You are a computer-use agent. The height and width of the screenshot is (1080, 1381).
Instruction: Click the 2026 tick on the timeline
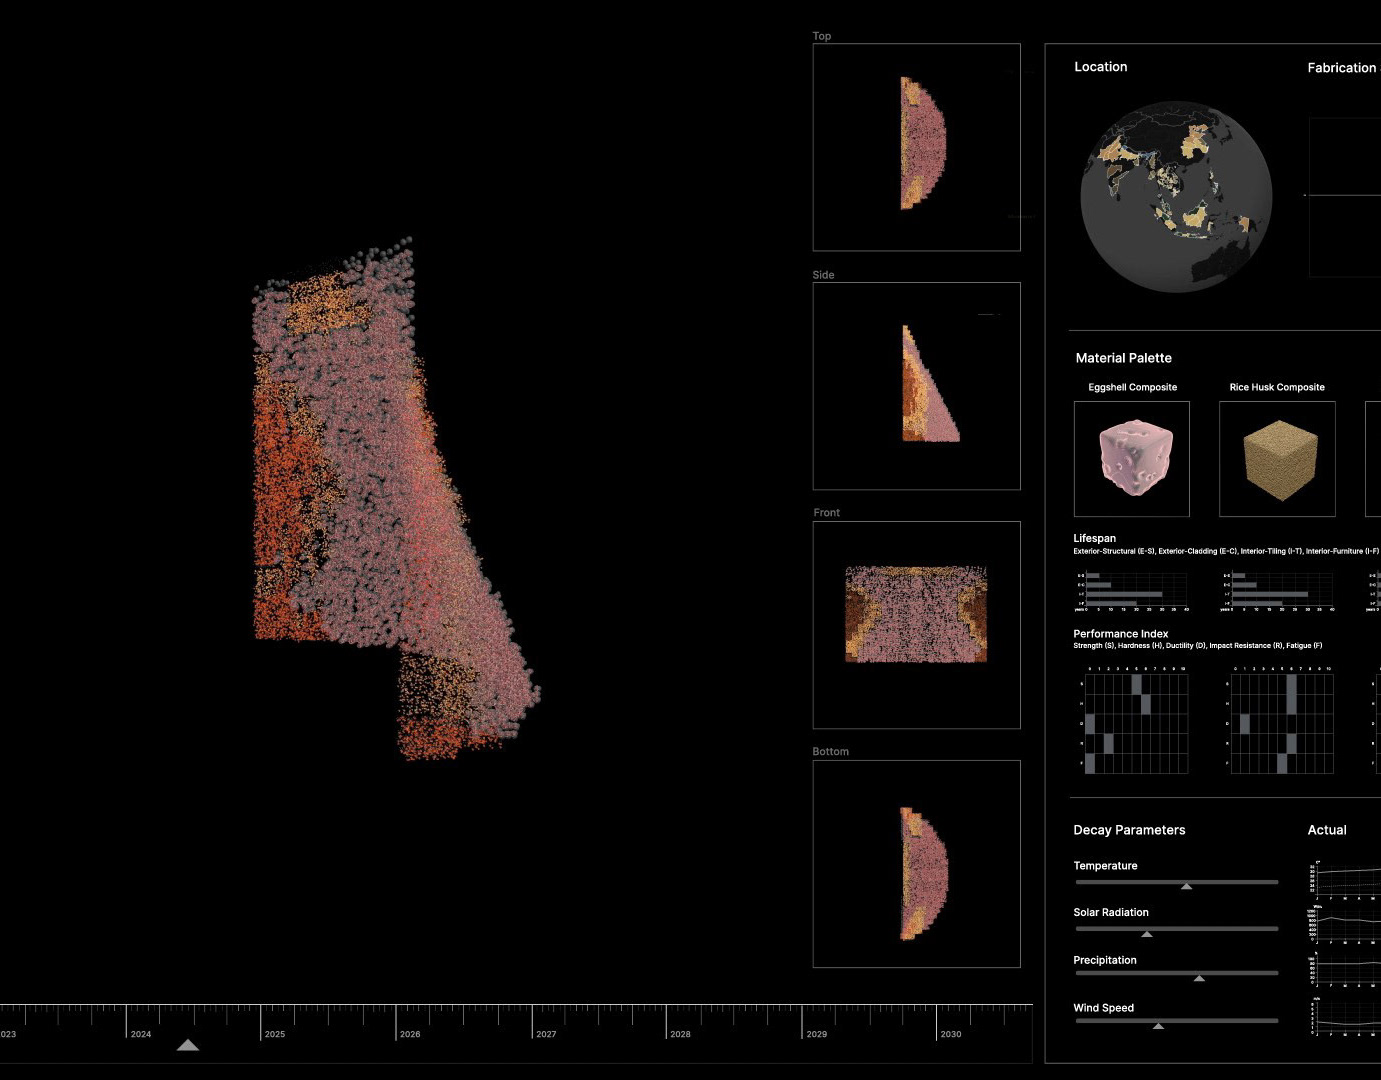[x=397, y=1022]
